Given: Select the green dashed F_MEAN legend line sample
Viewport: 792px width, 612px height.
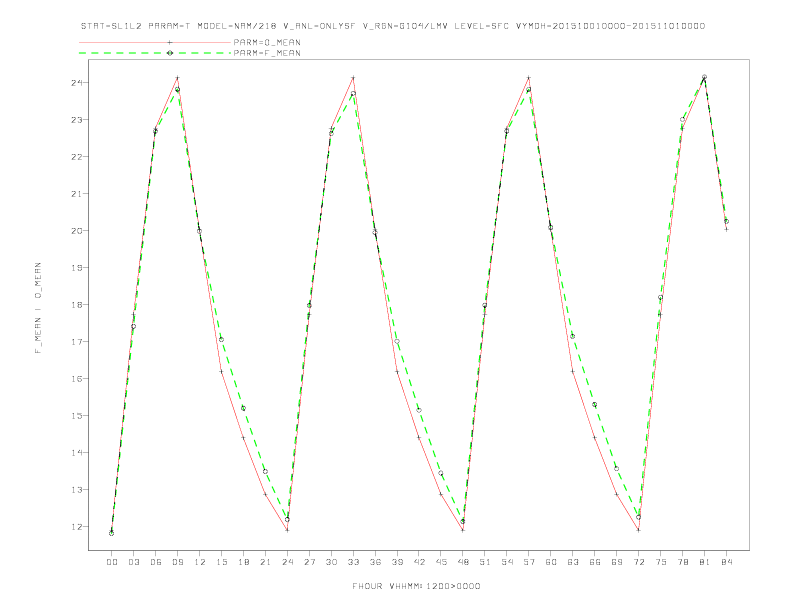Looking at the screenshot, I should [x=155, y=53].
